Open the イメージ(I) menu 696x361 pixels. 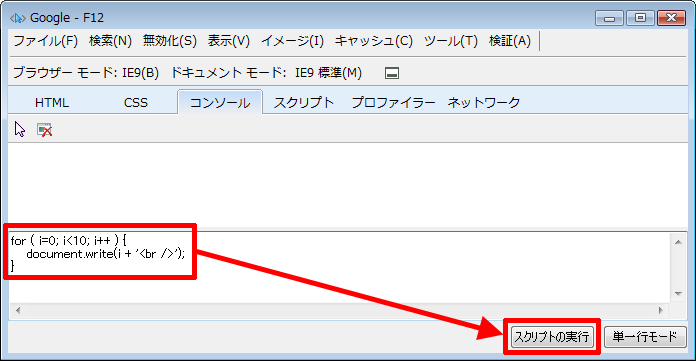[x=293, y=41]
